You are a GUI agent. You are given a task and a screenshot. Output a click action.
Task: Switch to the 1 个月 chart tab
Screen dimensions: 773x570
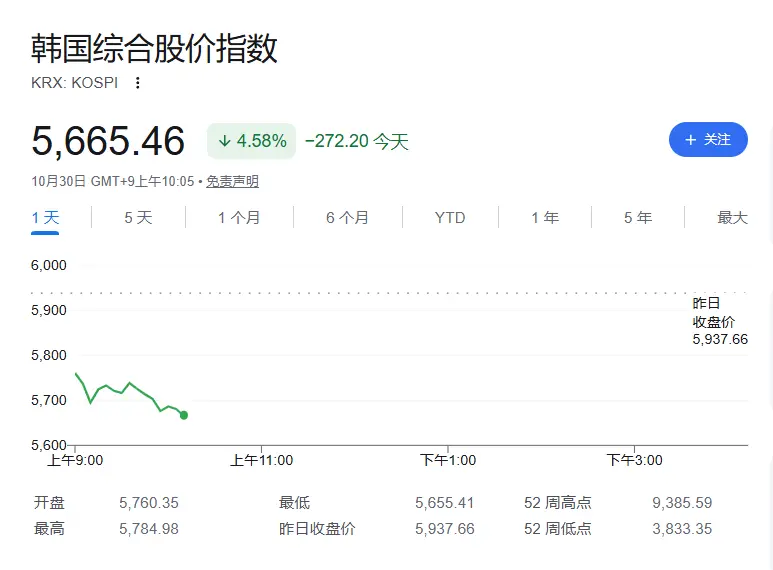(x=239, y=217)
